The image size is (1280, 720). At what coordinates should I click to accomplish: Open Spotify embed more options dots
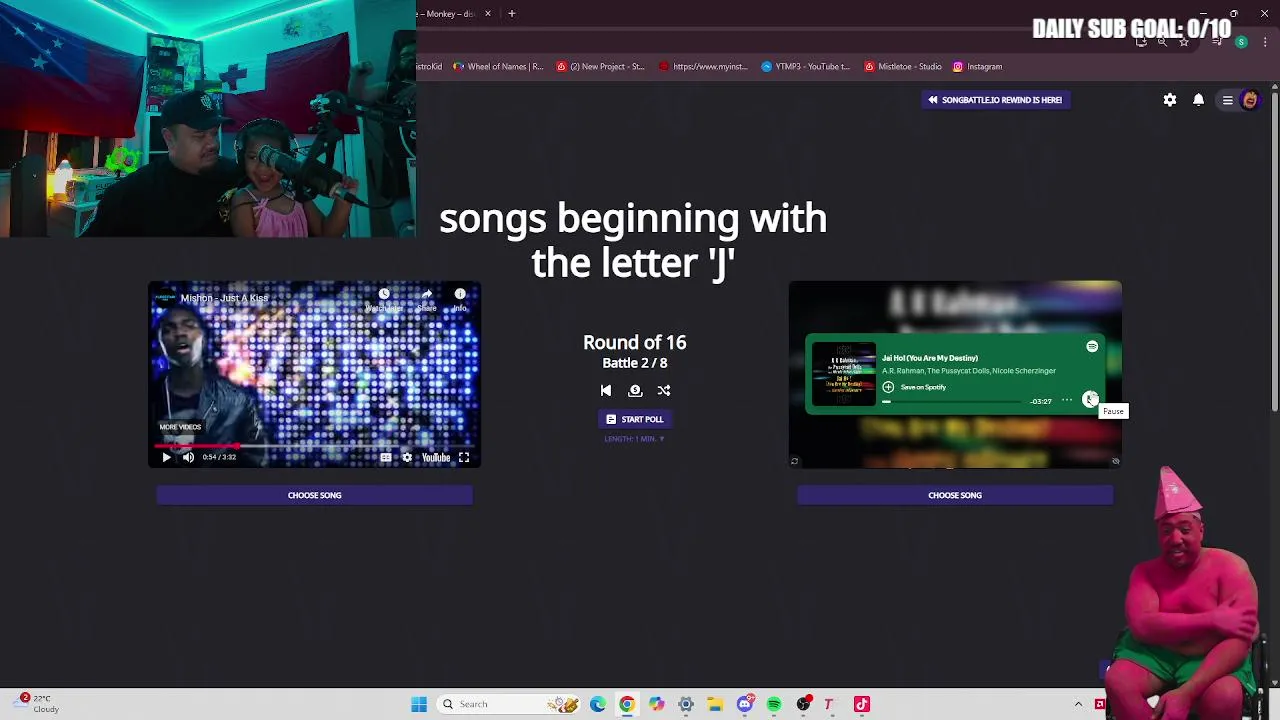1067,400
